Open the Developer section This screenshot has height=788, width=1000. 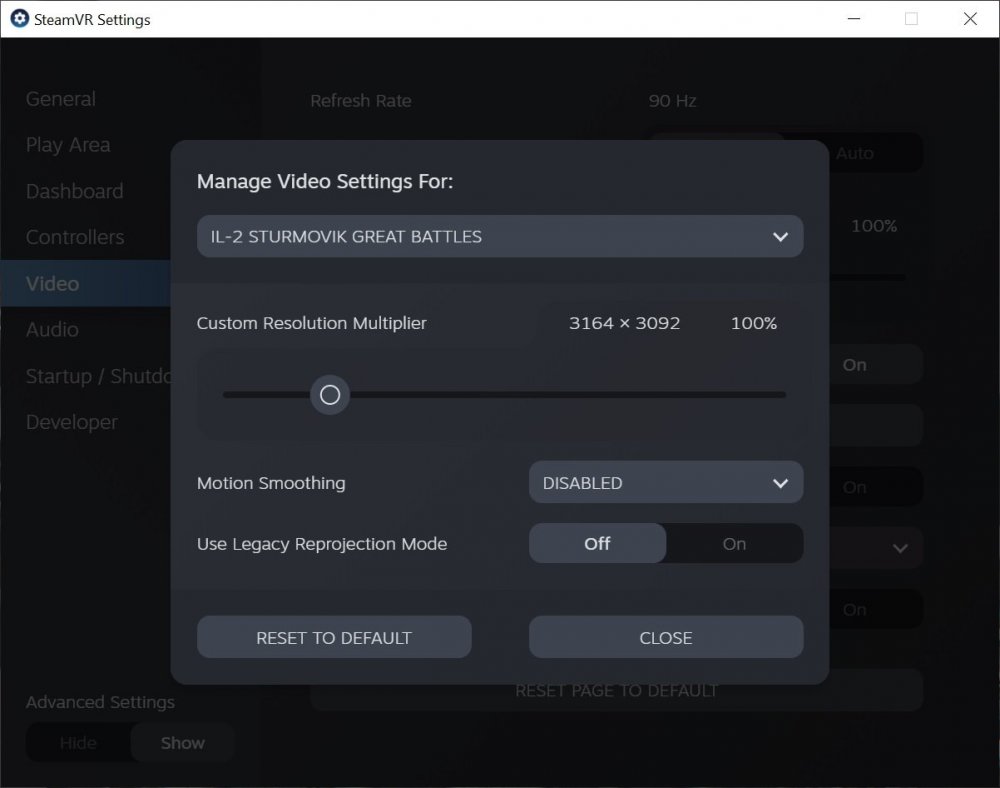coord(71,421)
